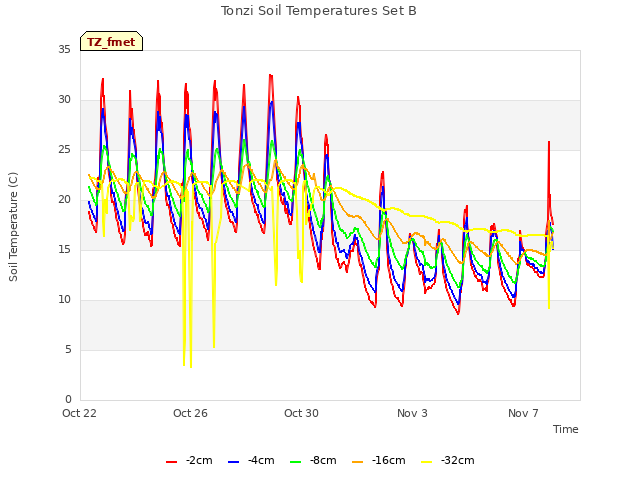This screenshot has width=640, height=480.
Task: Click the Nov 7 x-axis tick label
Action: pyautogui.click(x=524, y=413)
